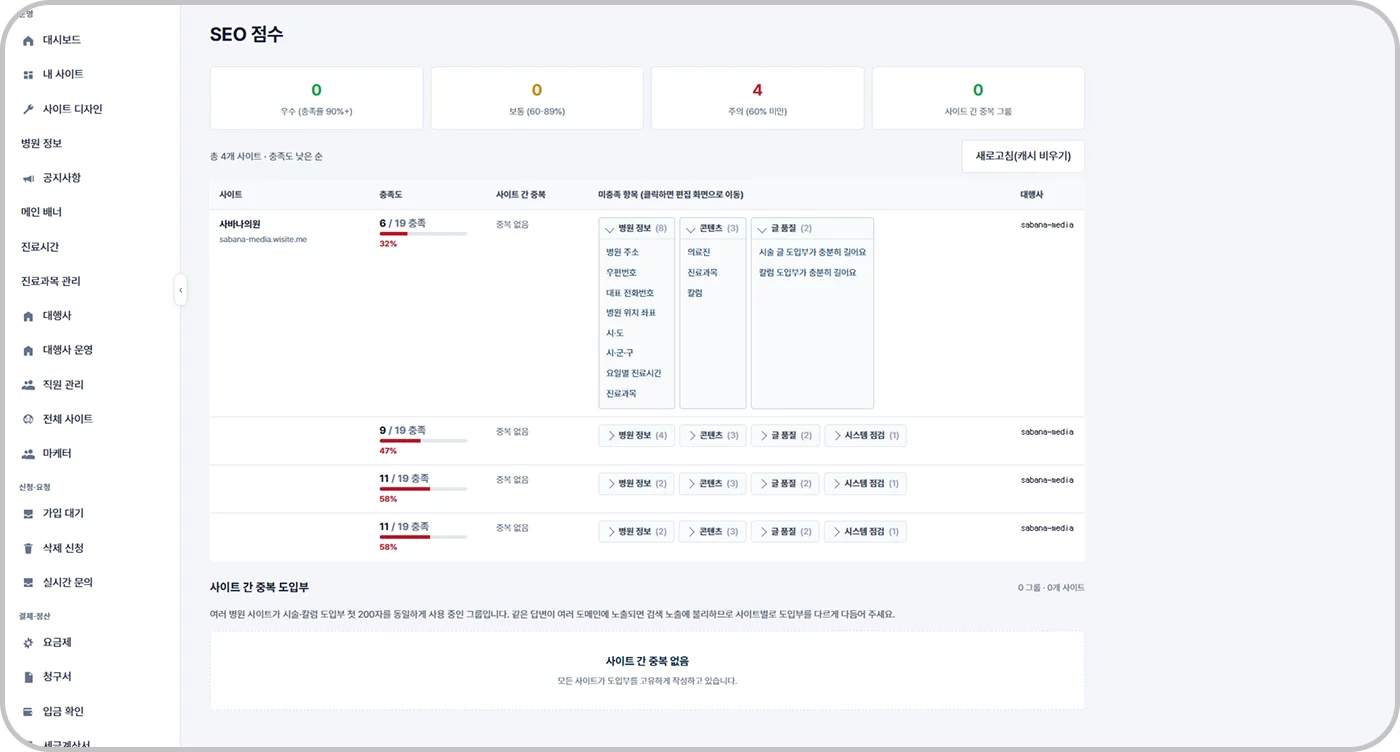Viewport: 1400px width, 752px height.
Task: Collapse the expanded 콘텐츠 (3) list for 사바나의원
Action: tap(713, 229)
